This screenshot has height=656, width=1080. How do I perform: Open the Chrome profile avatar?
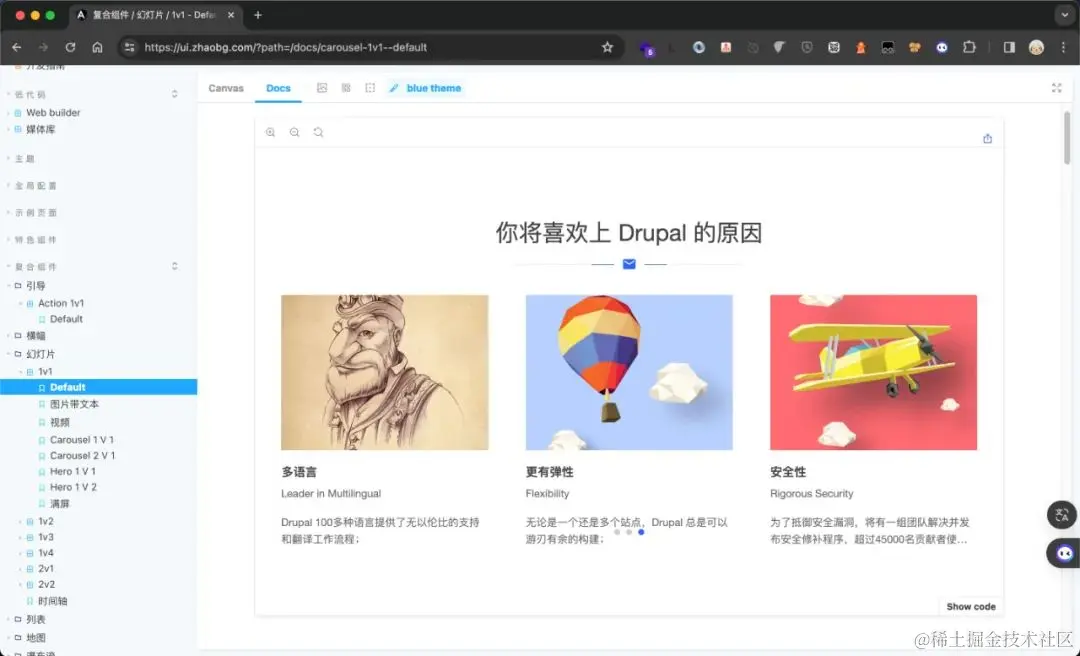coord(1036,47)
